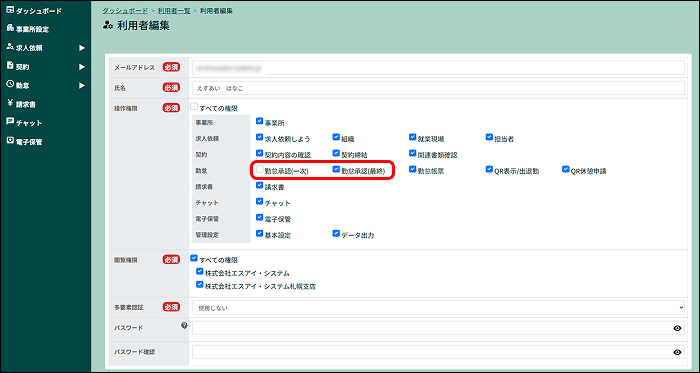
Task: Uncheck the 請求書 permission checkbox
Action: [259, 185]
